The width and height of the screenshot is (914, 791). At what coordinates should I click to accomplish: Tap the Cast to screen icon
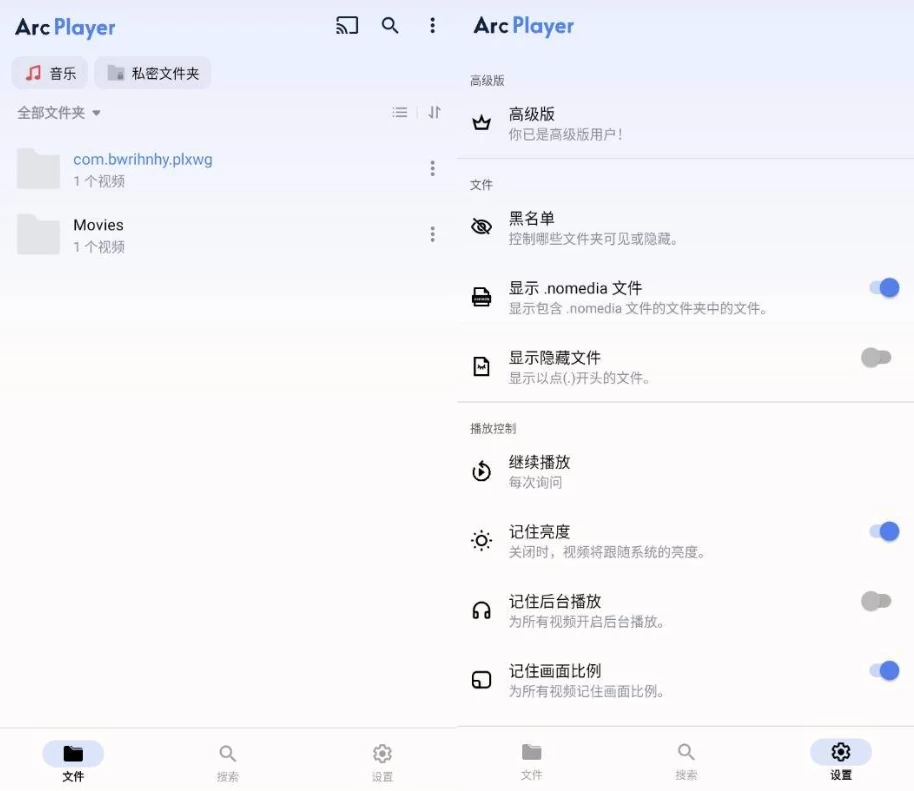click(347, 26)
